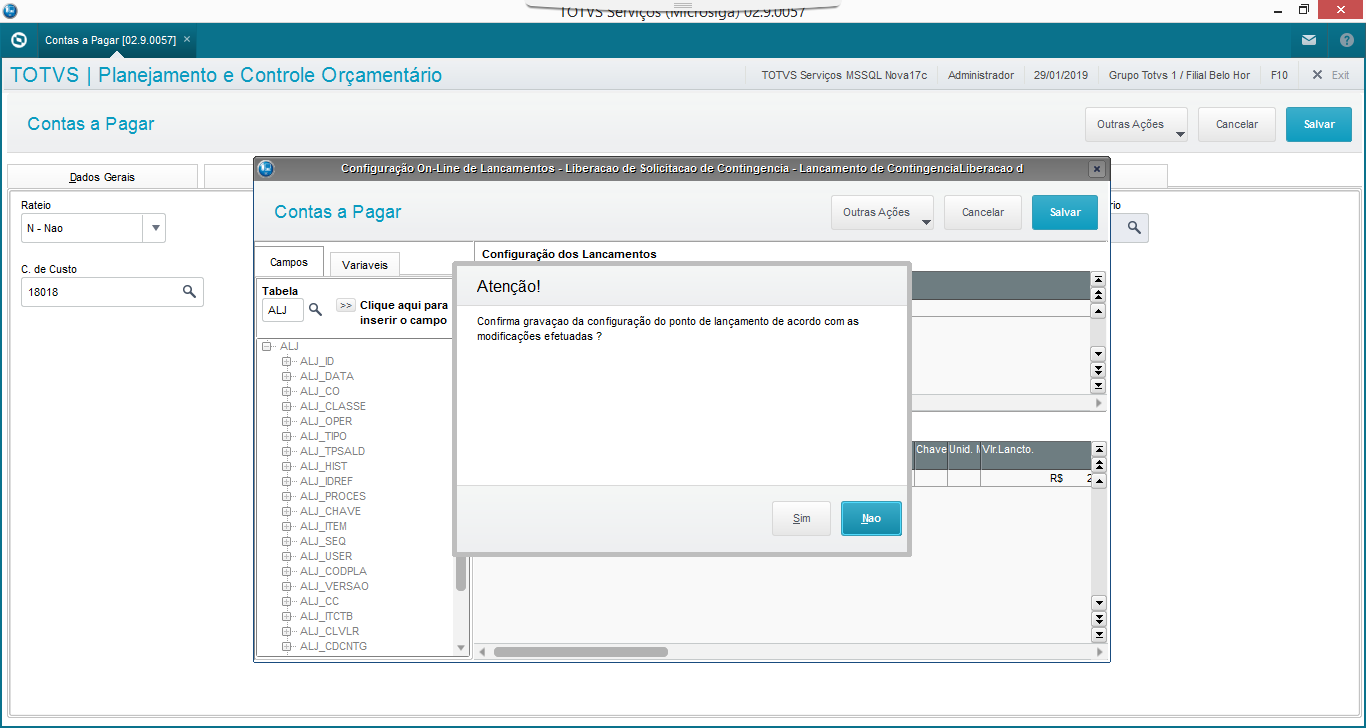Click the TOTVS Serviços MSSQL Nova17c environment label
1366x728 pixels.
tap(844, 75)
